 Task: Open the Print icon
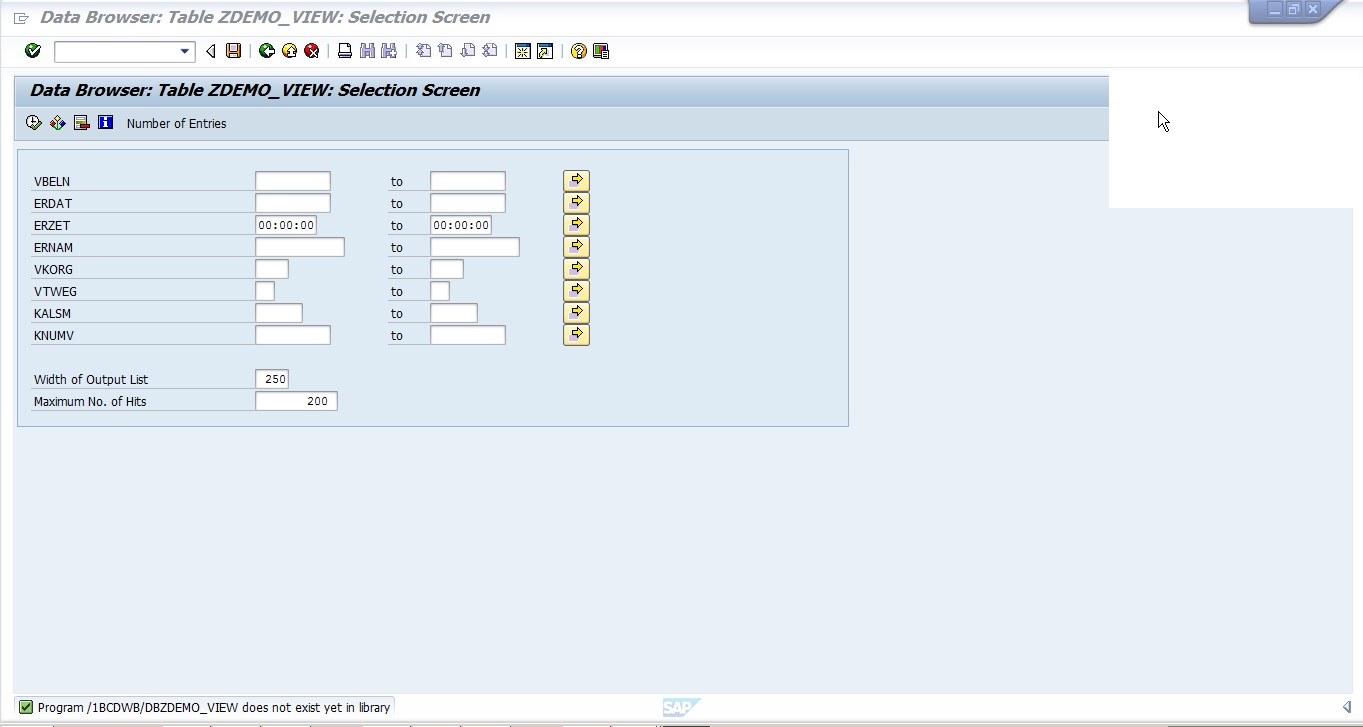[343, 51]
